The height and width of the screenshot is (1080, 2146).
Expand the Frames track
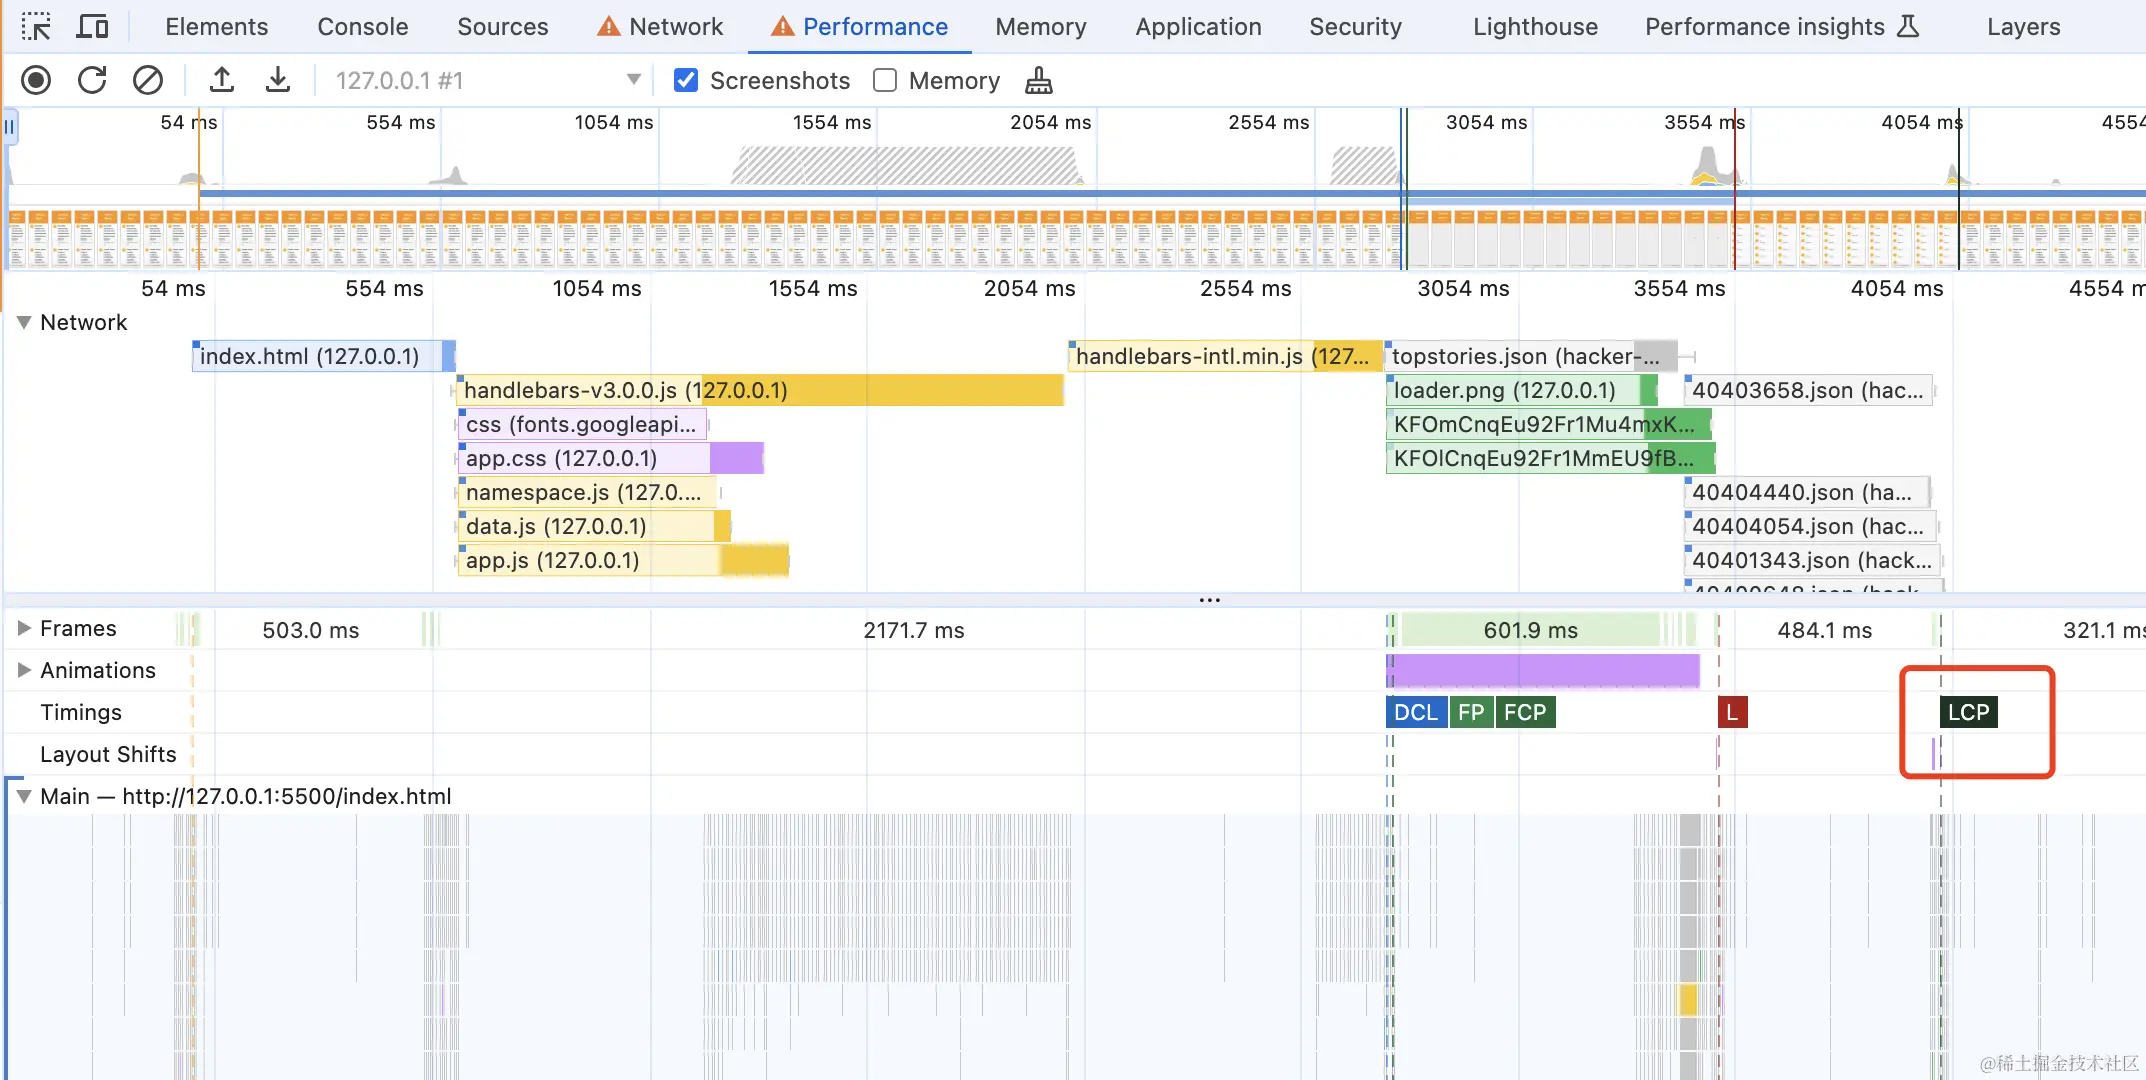coord(24,628)
